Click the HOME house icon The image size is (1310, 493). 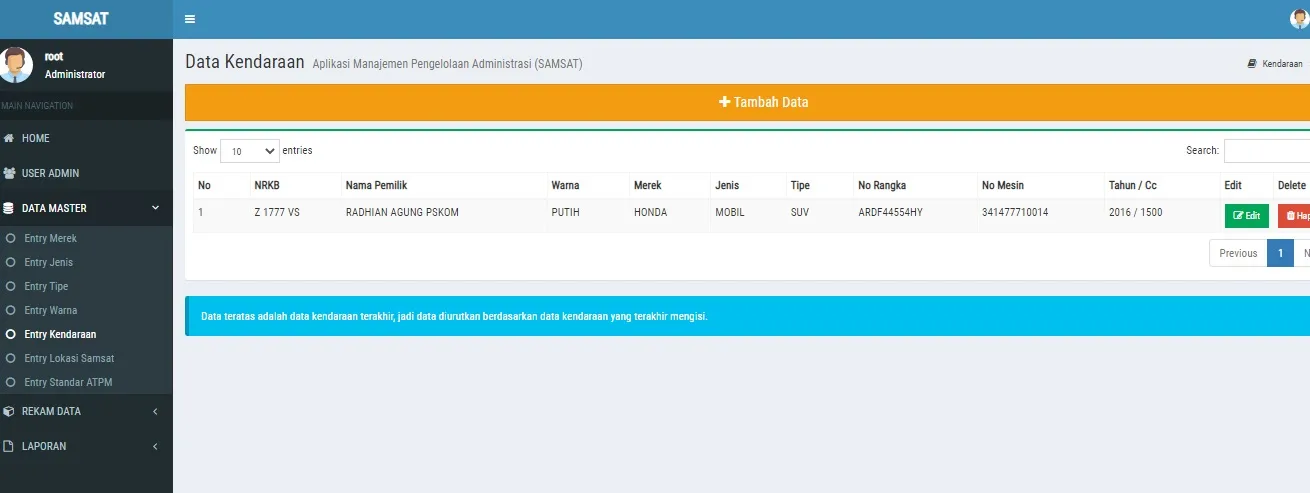click(x=10, y=138)
